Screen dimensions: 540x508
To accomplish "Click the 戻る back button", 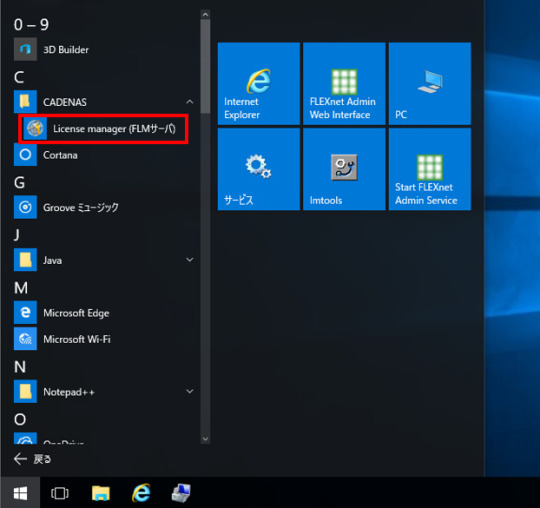I will (x=32, y=459).
